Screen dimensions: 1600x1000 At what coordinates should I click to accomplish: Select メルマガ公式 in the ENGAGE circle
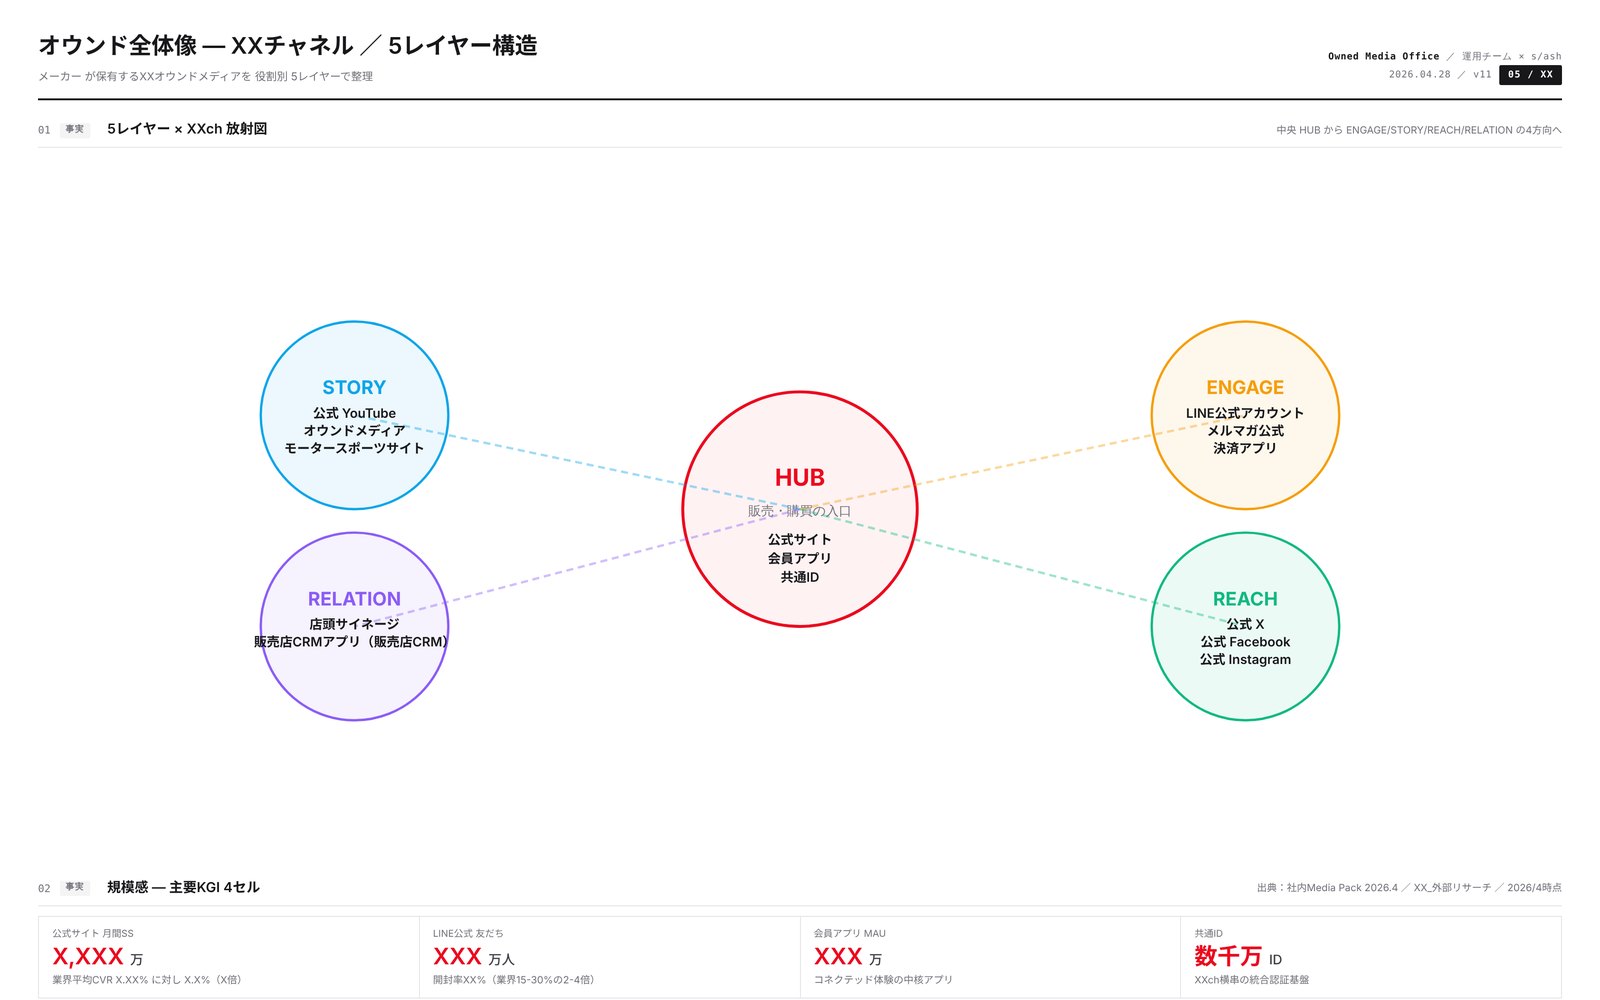(x=1245, y=431)
